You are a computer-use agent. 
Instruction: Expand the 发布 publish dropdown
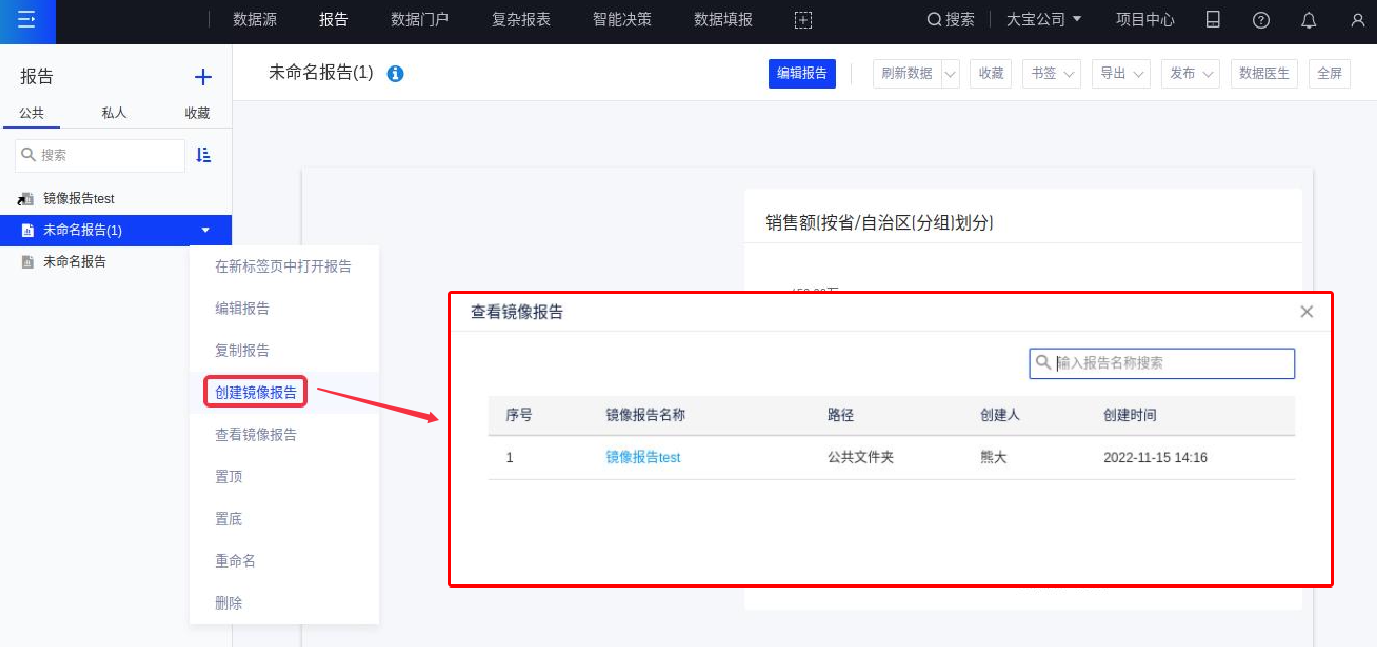point(1195,73)
